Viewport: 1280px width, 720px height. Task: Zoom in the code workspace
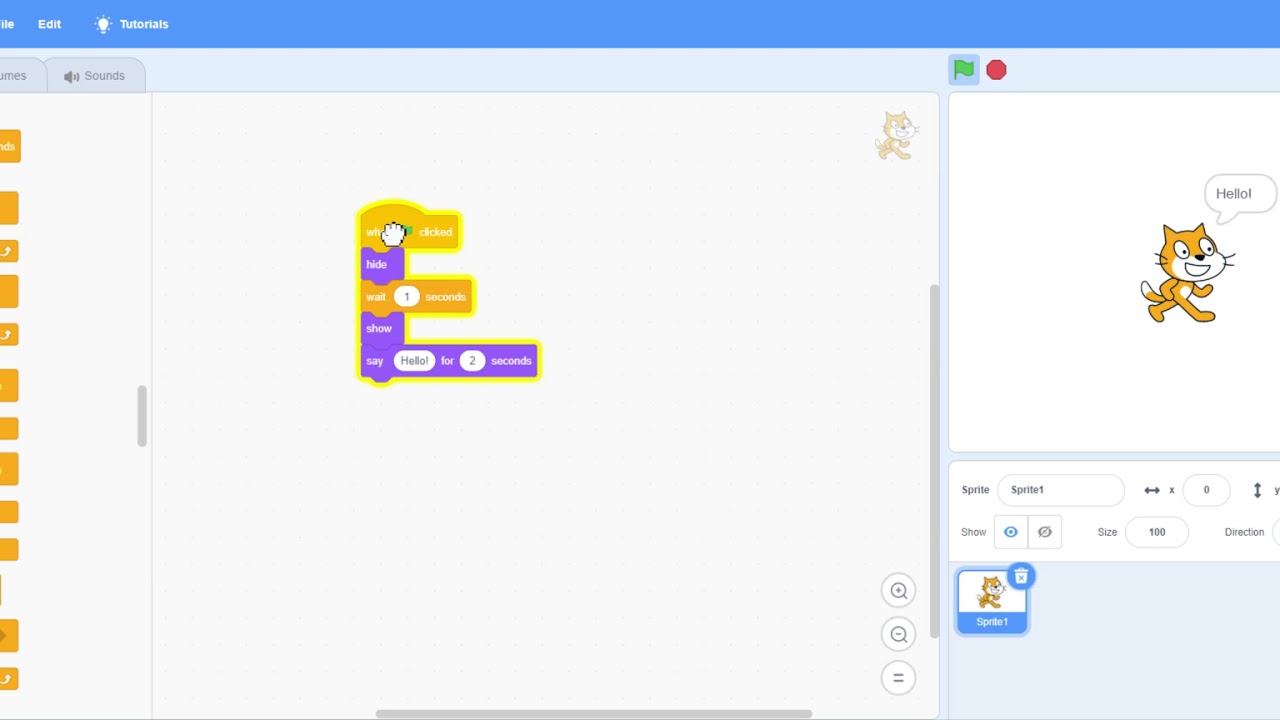tap(898, 590)
